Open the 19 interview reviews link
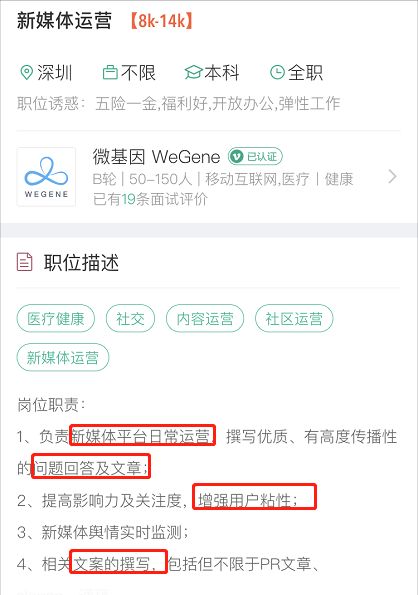The height and width of the screenshot is (595, 418). pyautogui.click(x=150, y=199)
